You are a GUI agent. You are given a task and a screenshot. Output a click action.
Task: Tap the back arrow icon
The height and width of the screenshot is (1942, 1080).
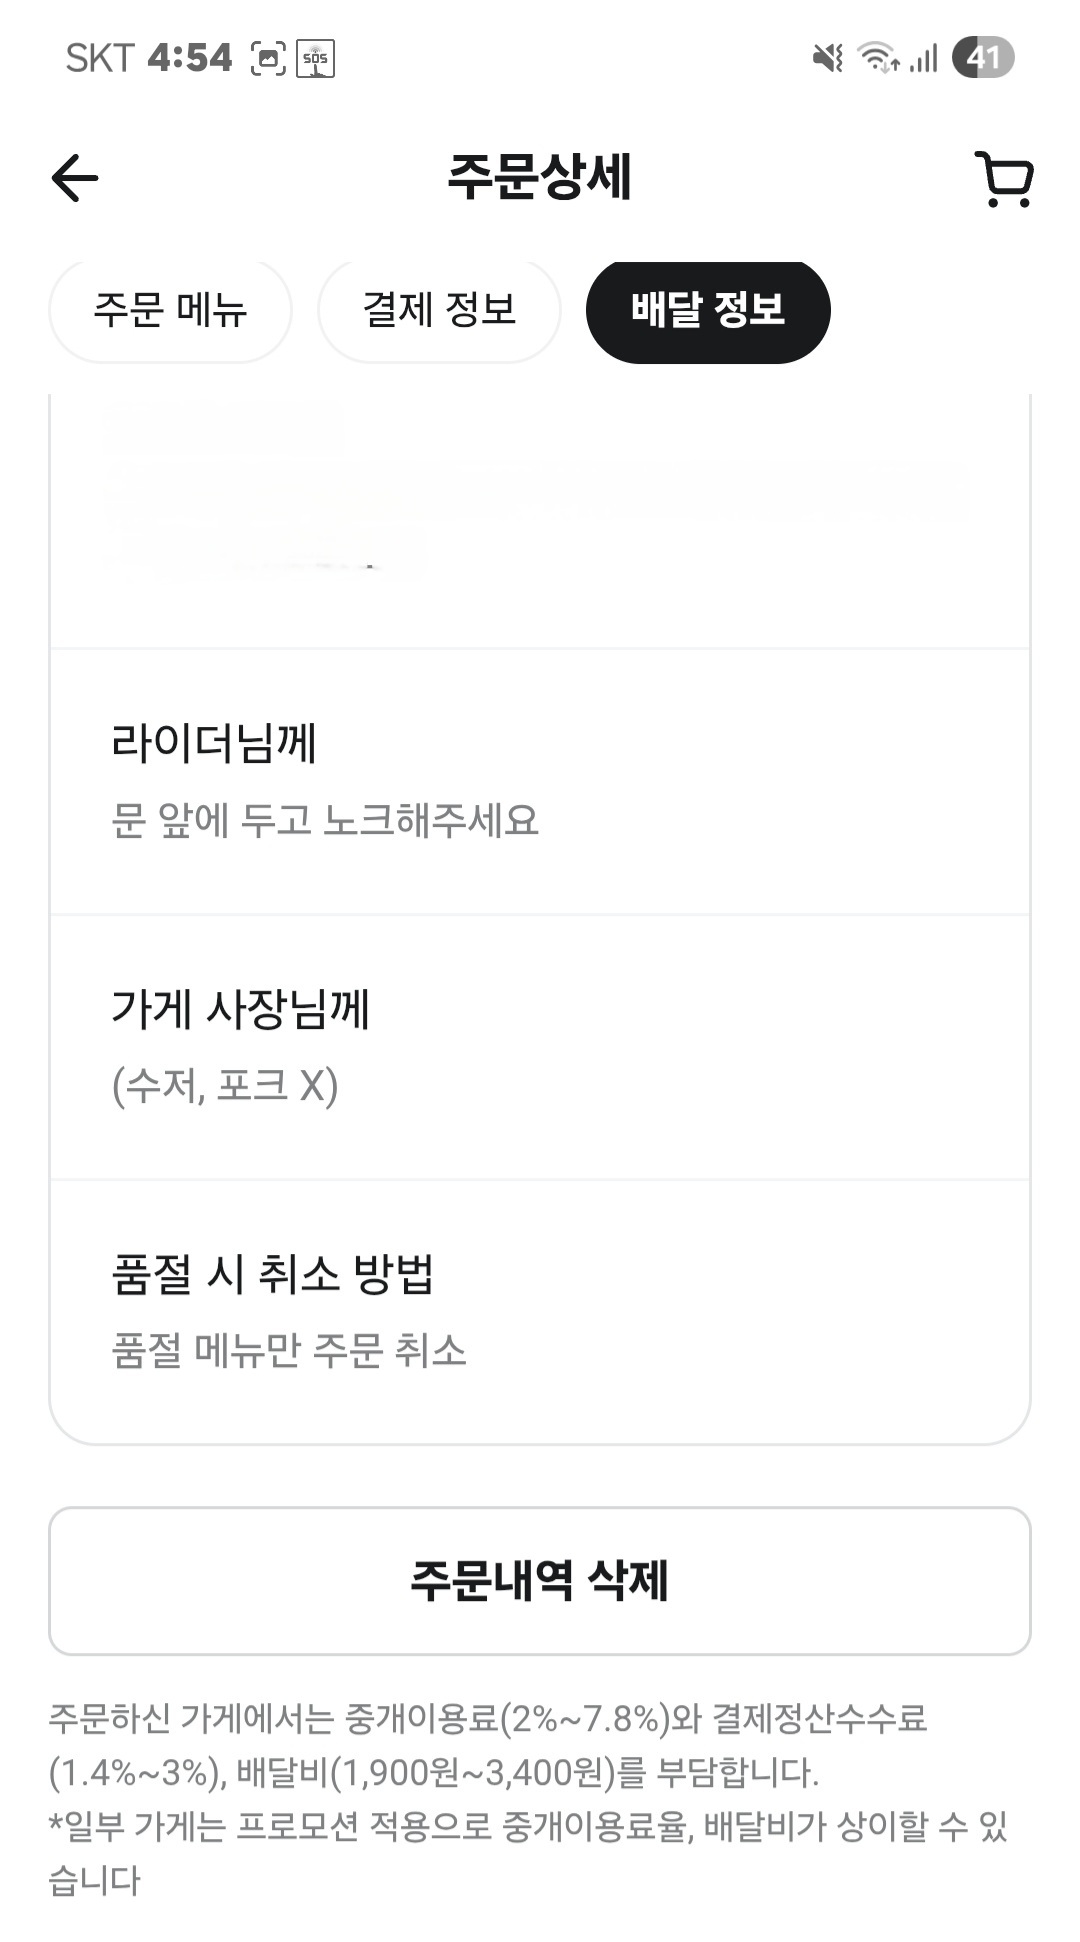coord(75,179)
